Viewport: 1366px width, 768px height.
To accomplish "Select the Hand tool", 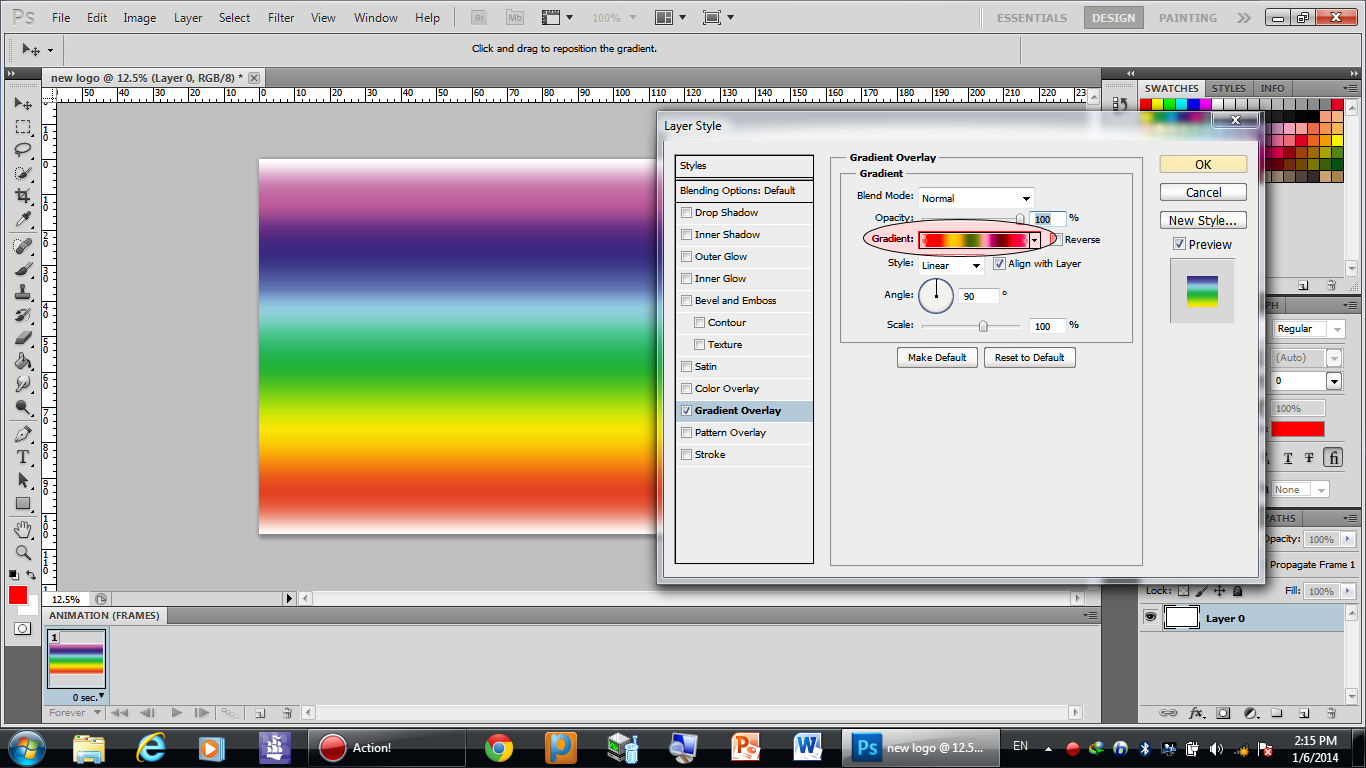I will pos(22,529).
